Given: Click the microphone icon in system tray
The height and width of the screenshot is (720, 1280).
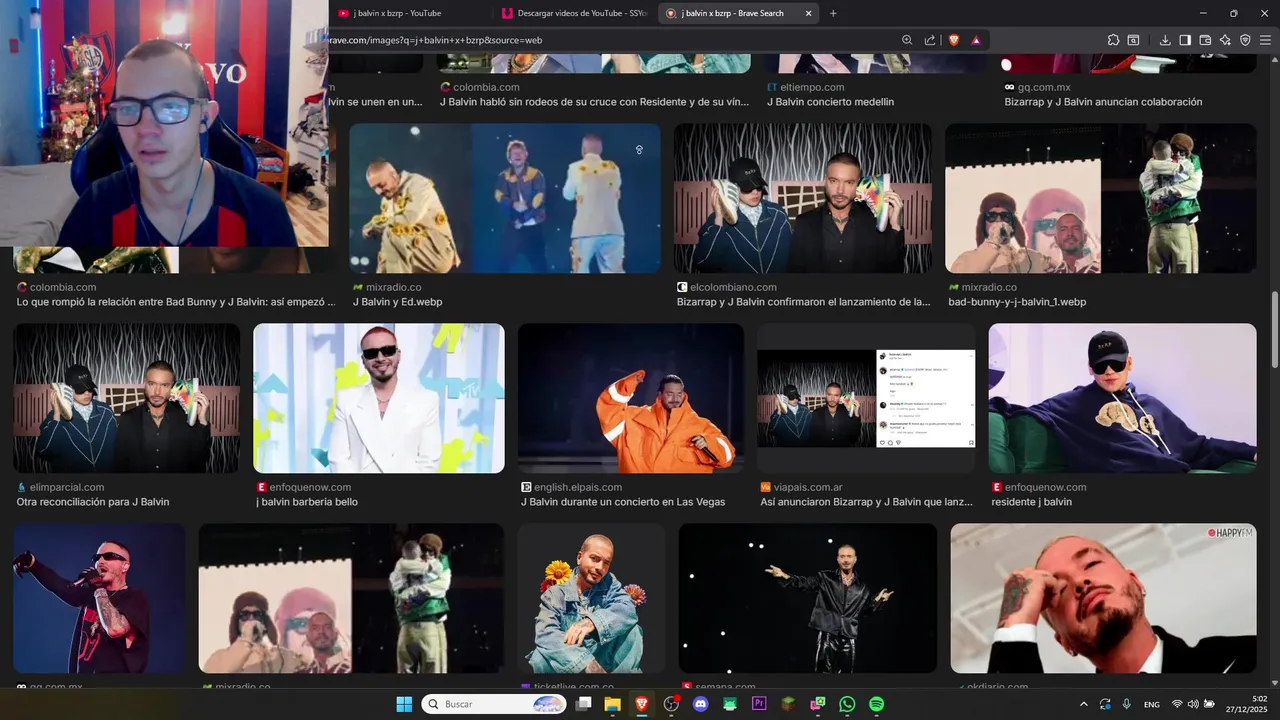Looking at the screenshot, I should [x=1127, y=704].
